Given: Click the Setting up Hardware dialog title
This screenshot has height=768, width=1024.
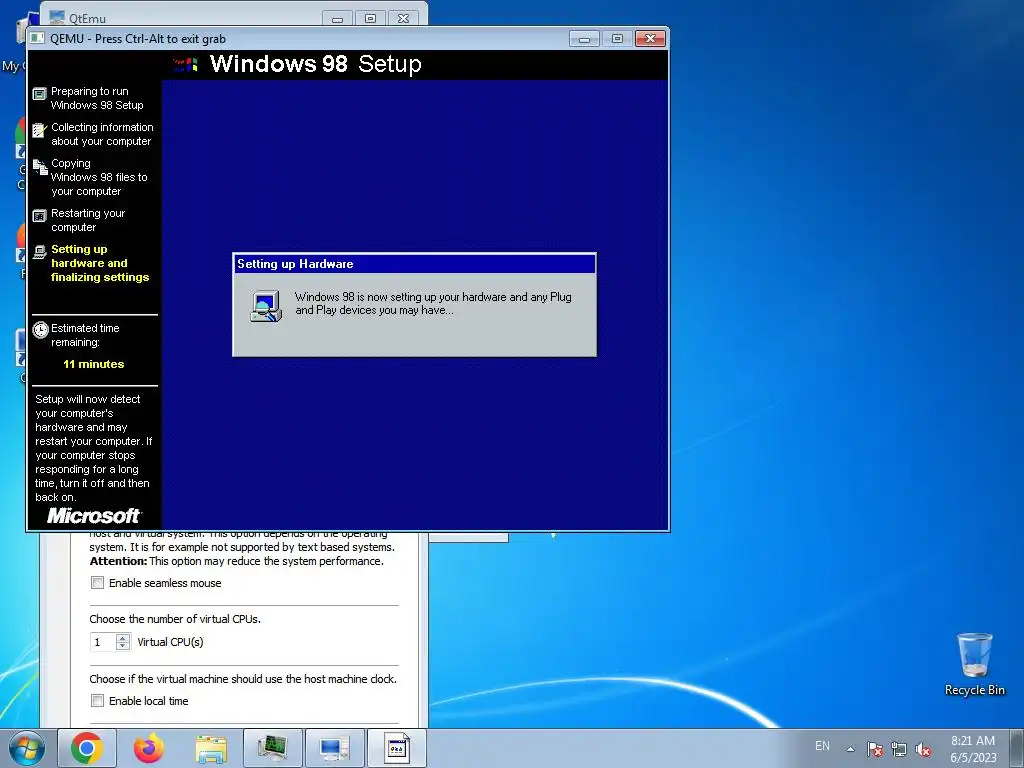Looking at the screenshot, I should click(295, 264).
